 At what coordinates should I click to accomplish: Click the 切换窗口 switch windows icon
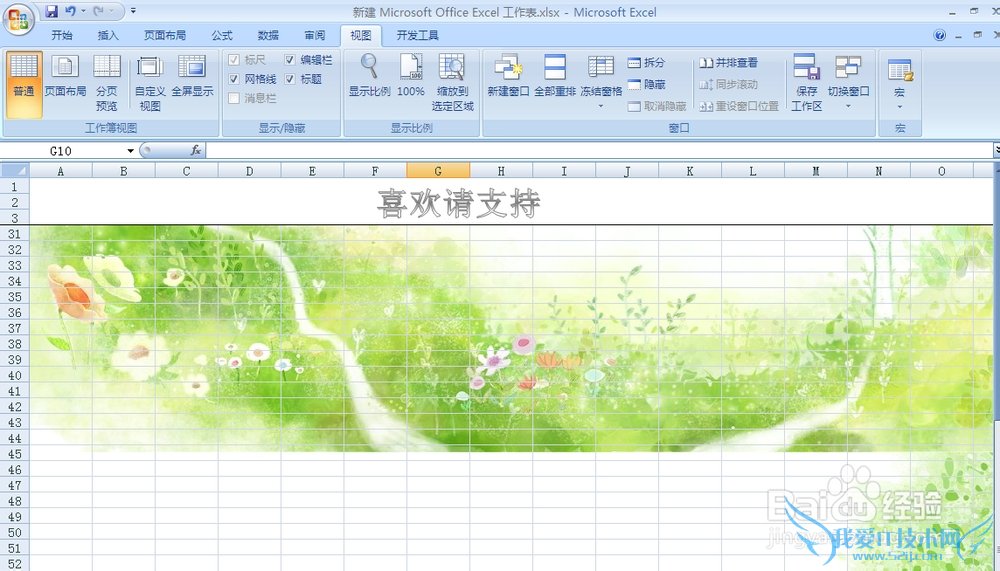coord(848,67)
